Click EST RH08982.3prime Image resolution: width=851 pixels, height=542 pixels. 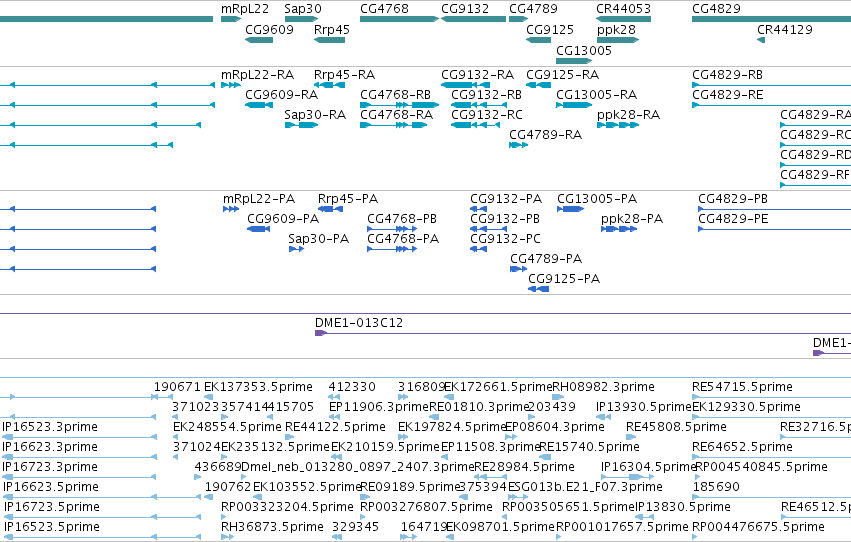(558, 398)
